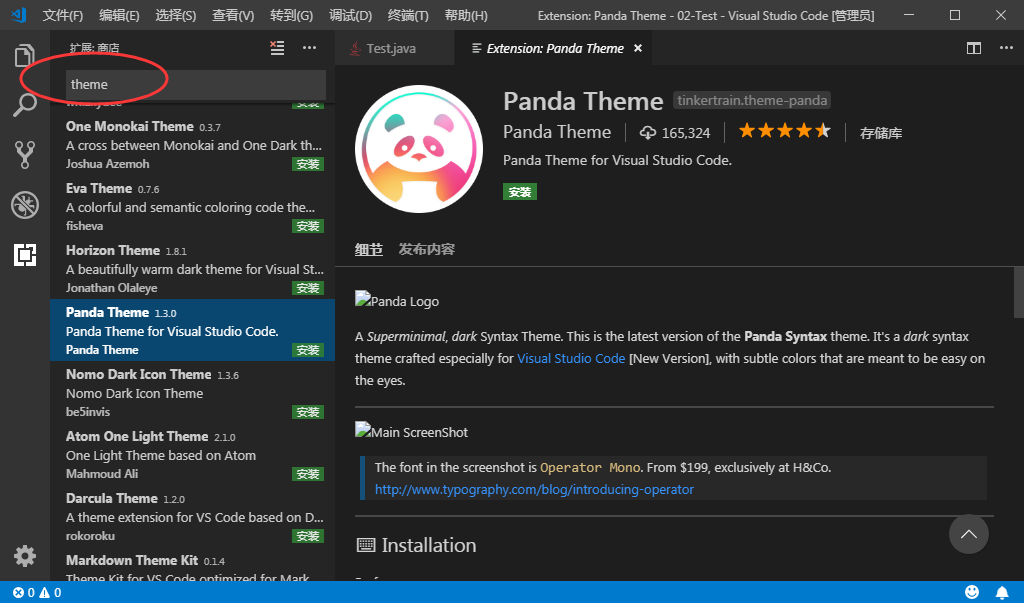Click the warnings count in status bar

point(50,593)
